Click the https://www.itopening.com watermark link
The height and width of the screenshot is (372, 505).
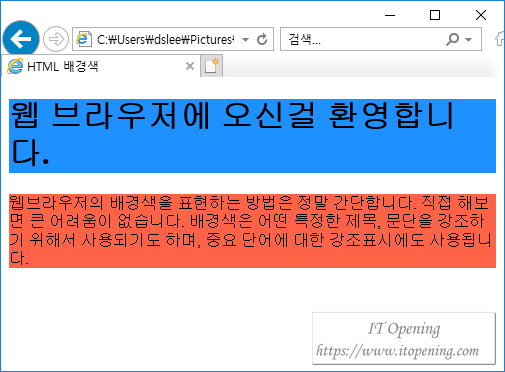tap(397, 351)
